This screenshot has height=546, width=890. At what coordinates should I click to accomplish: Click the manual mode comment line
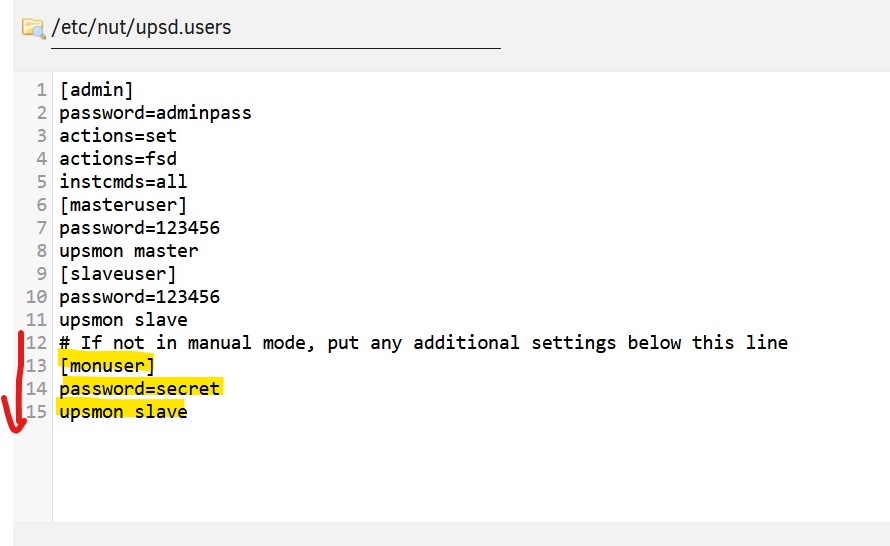(x=423, y=343)
